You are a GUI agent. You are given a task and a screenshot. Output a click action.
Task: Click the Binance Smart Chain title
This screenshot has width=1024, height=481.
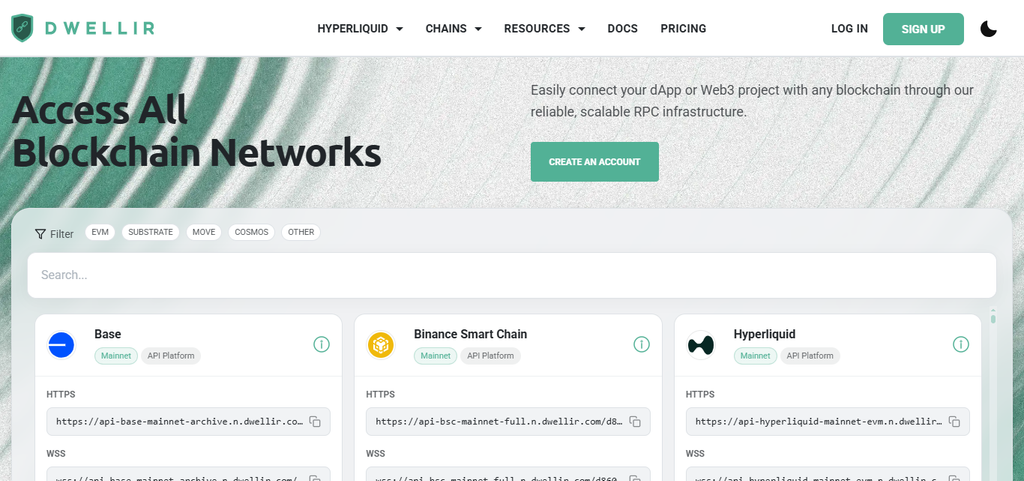pos(470,334)
